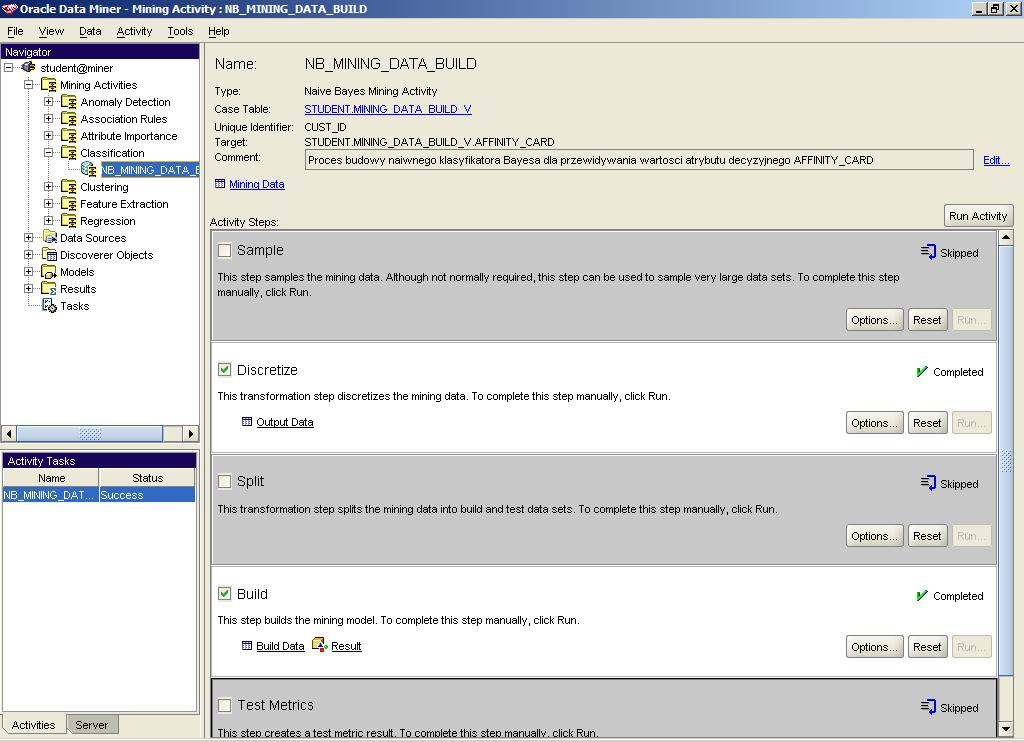
Task: Click the Navigator scroll right arrow
Action: point(191,434)
